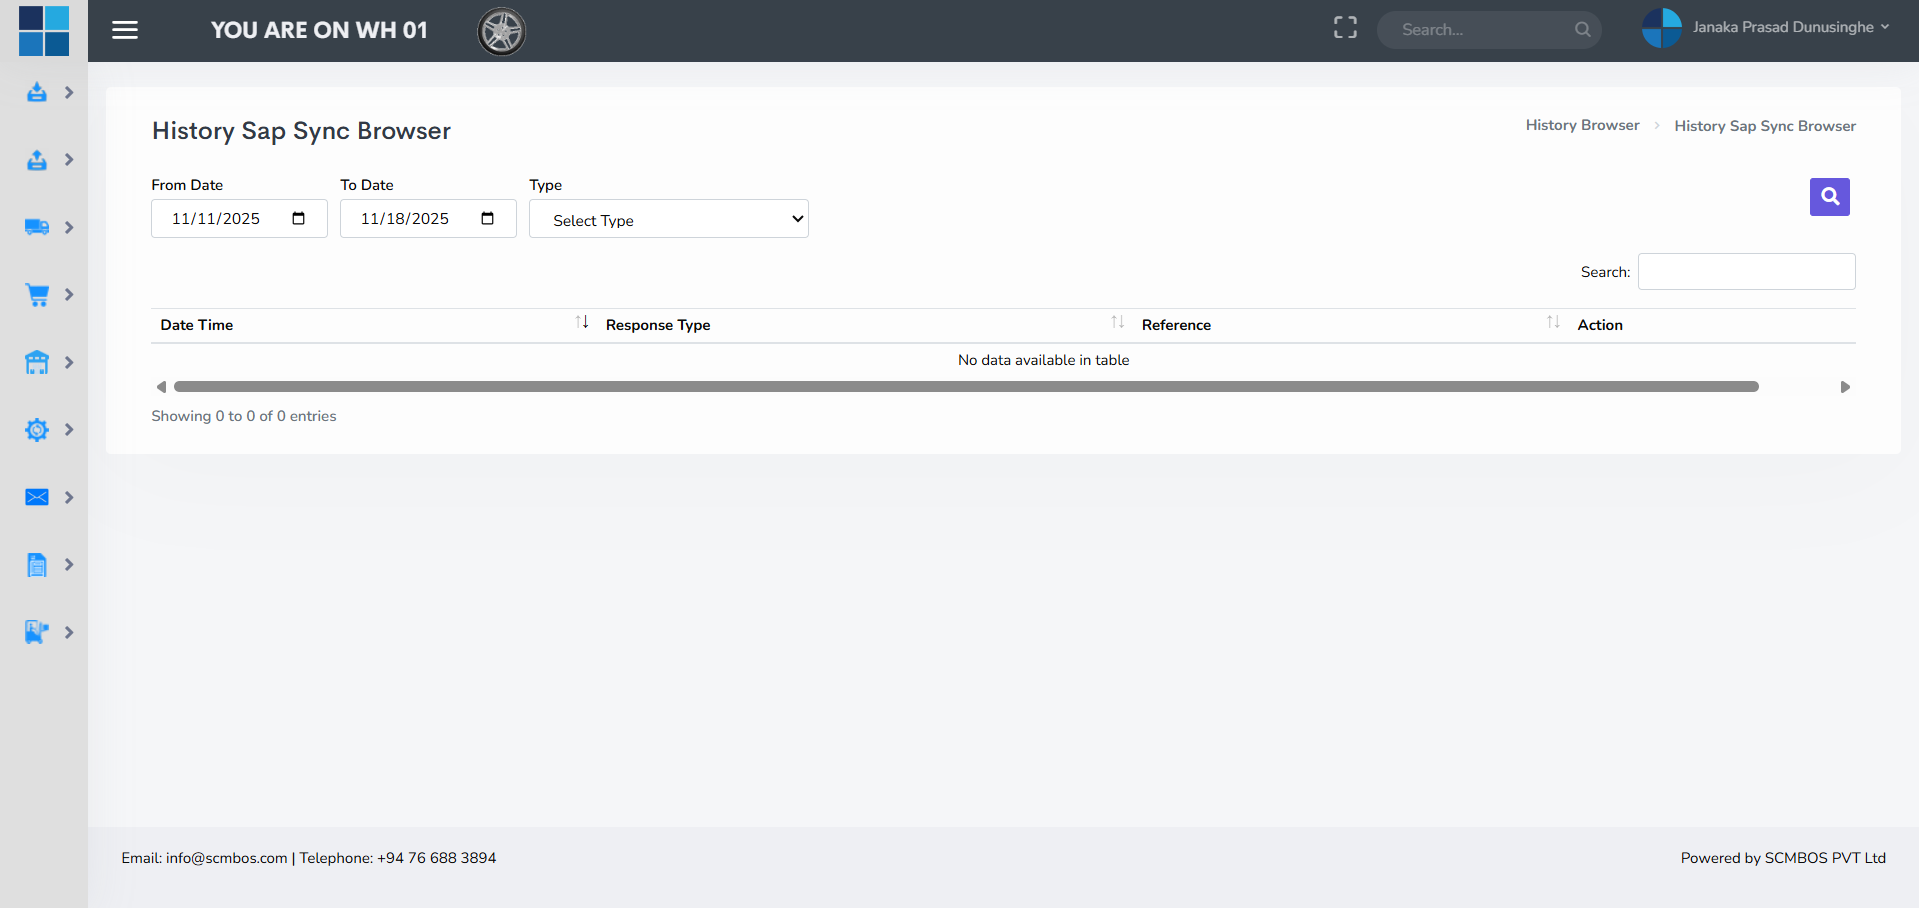The height and width of the screenshot is (908, 1919).
Task: Open the To Date calendar picker
Action: click(487, 219)
